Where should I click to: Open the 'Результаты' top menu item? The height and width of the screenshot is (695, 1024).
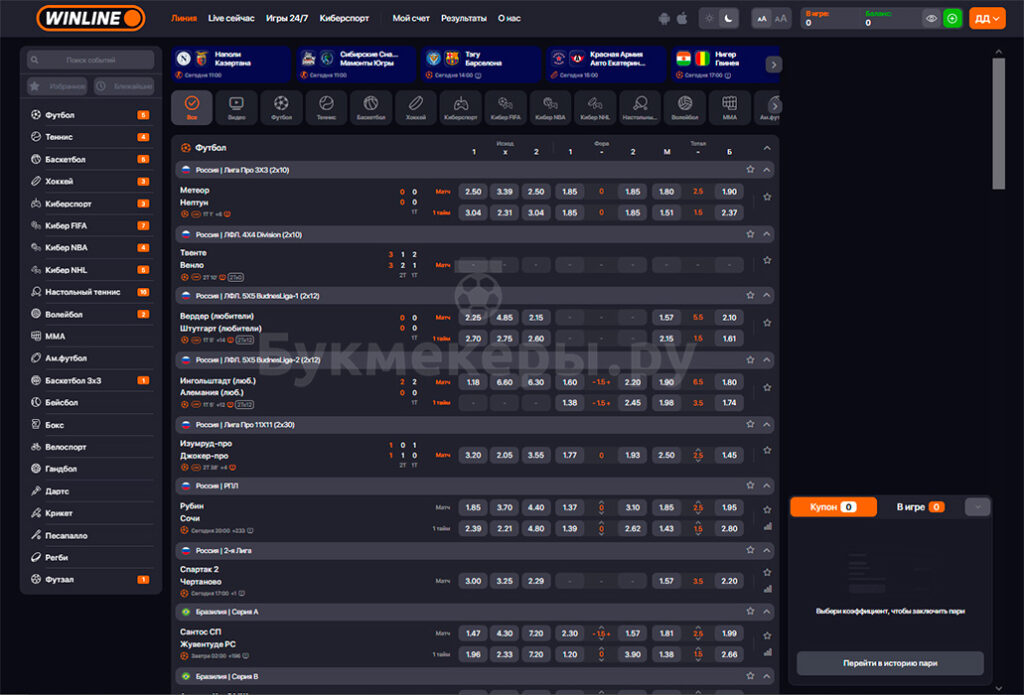point(464,18)
